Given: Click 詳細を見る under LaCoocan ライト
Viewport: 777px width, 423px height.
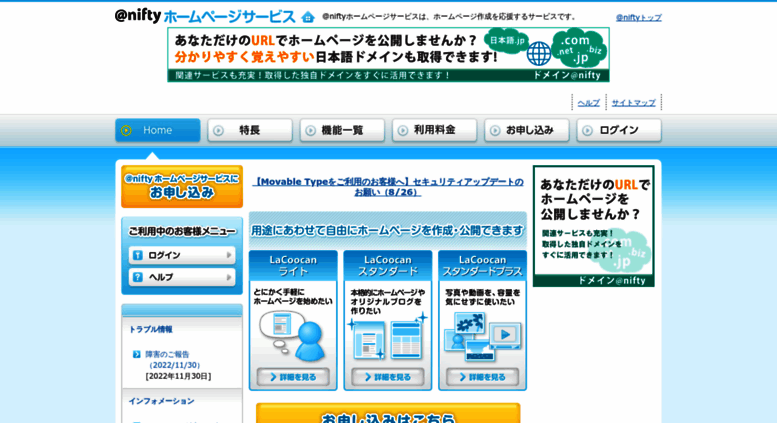Looking at the screenshot, I should tap(293, 377).
